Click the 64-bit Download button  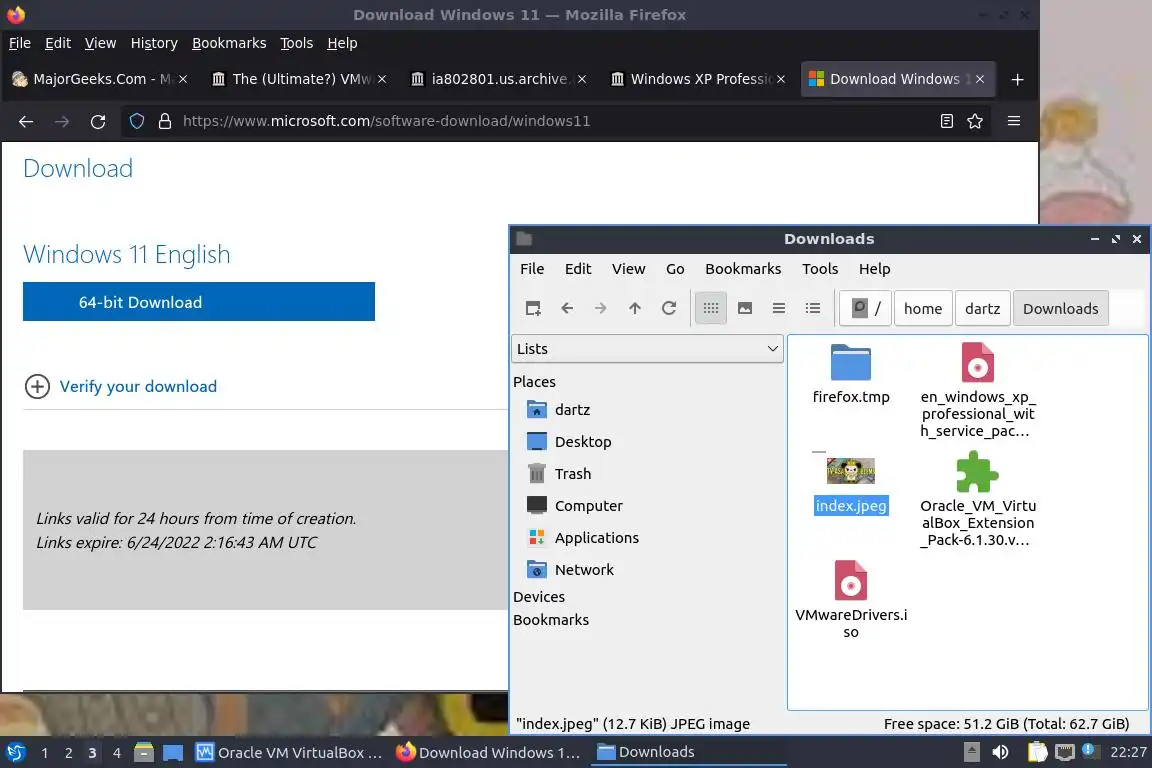[198, 302]
